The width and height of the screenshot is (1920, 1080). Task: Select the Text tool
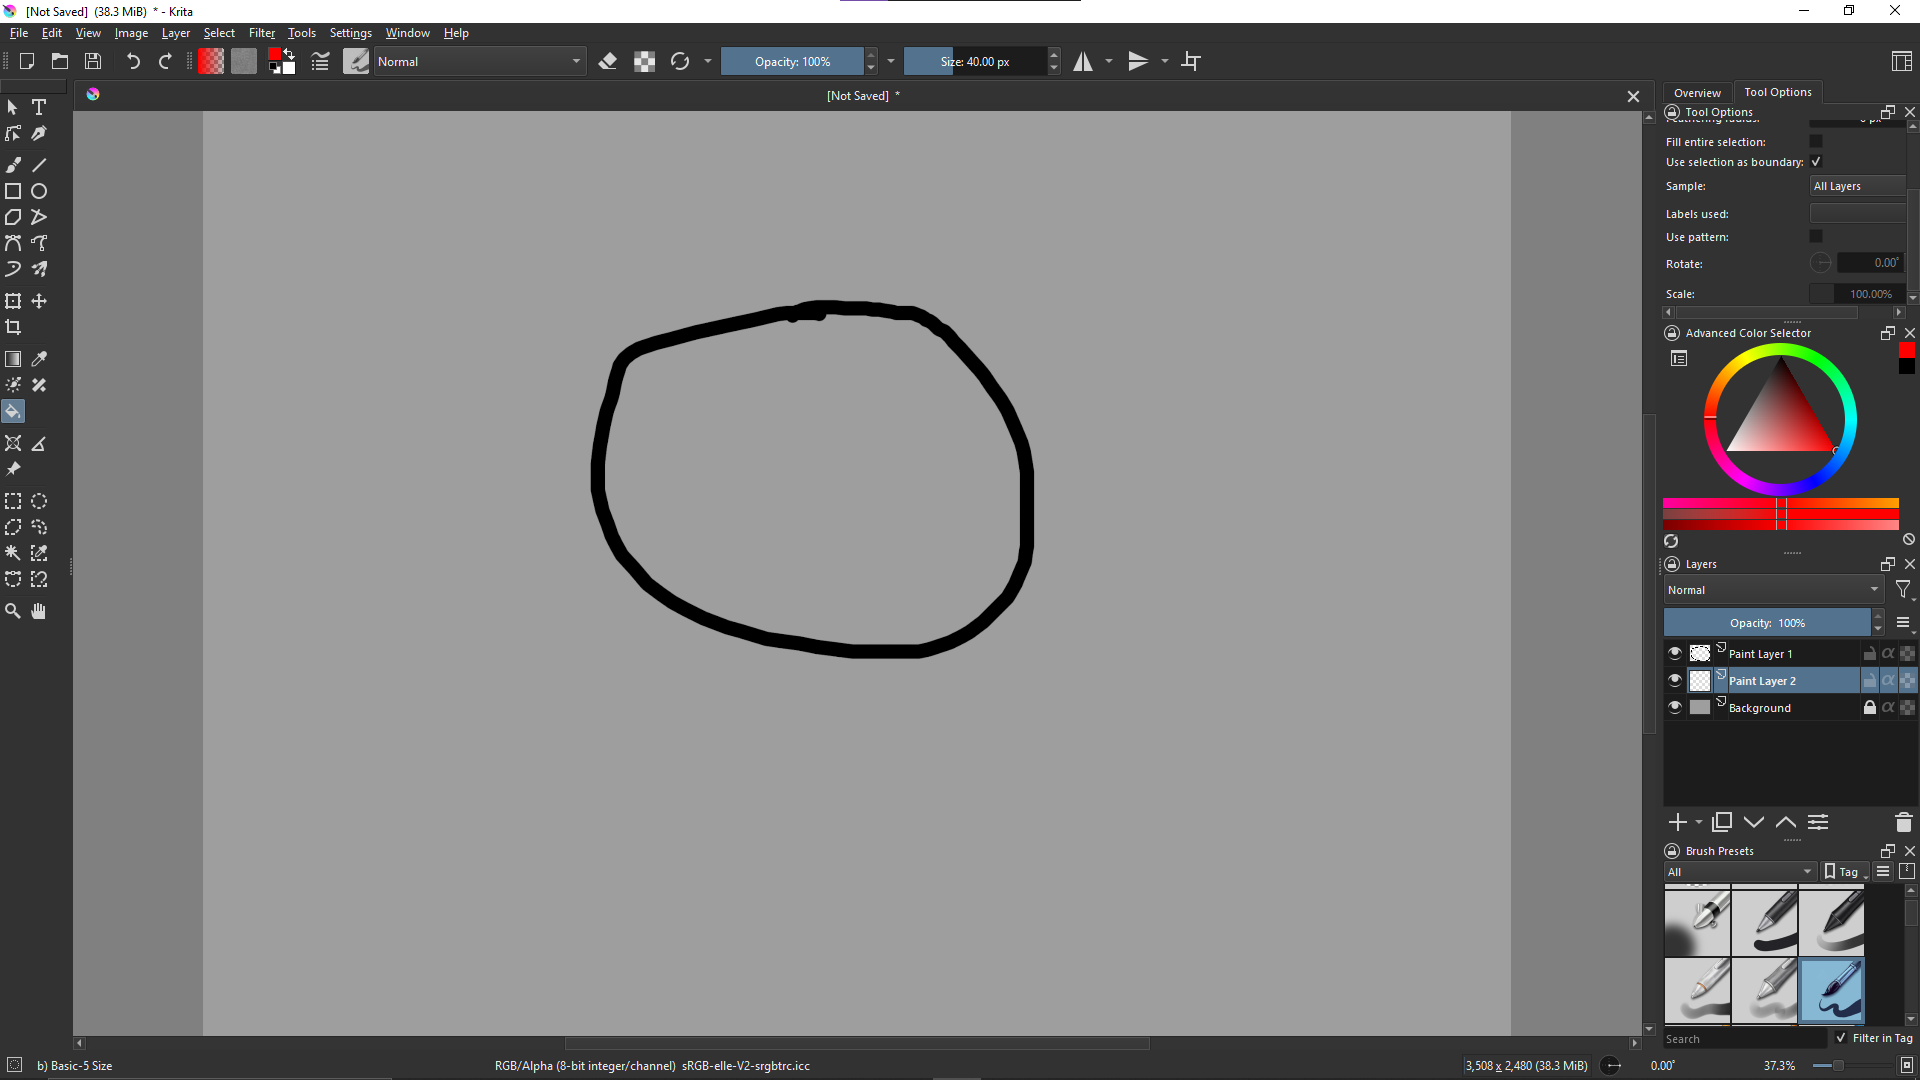point(39,107)
